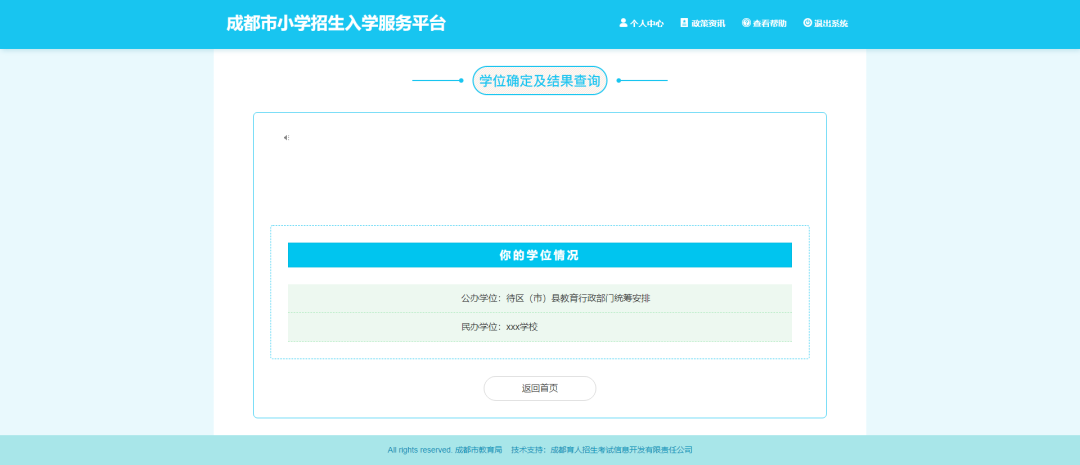Click the 成都市小学招生入学服务平台 site title

pyautogui.click(x=336, y=23)
